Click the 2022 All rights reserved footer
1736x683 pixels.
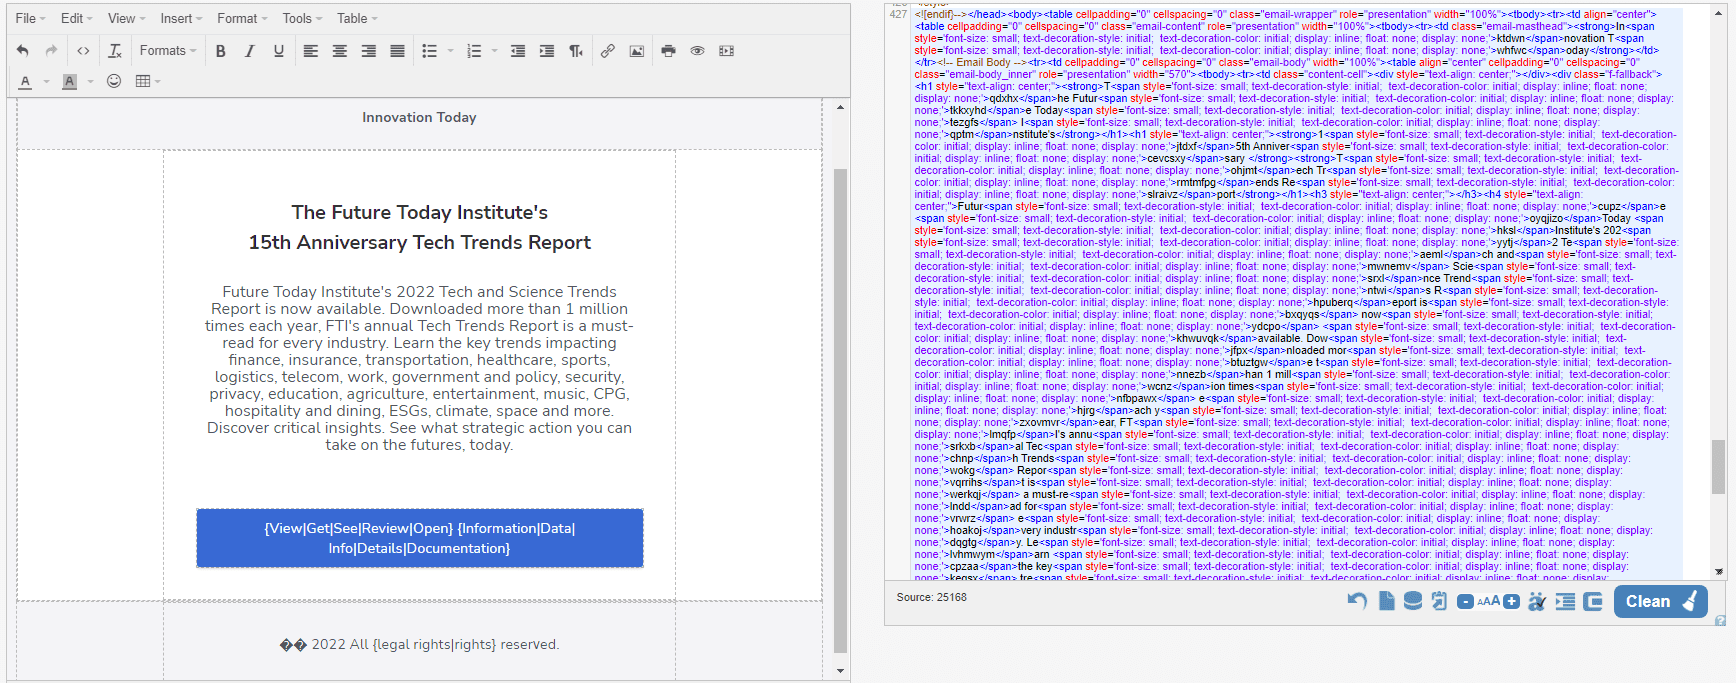[x=420, y=644]
